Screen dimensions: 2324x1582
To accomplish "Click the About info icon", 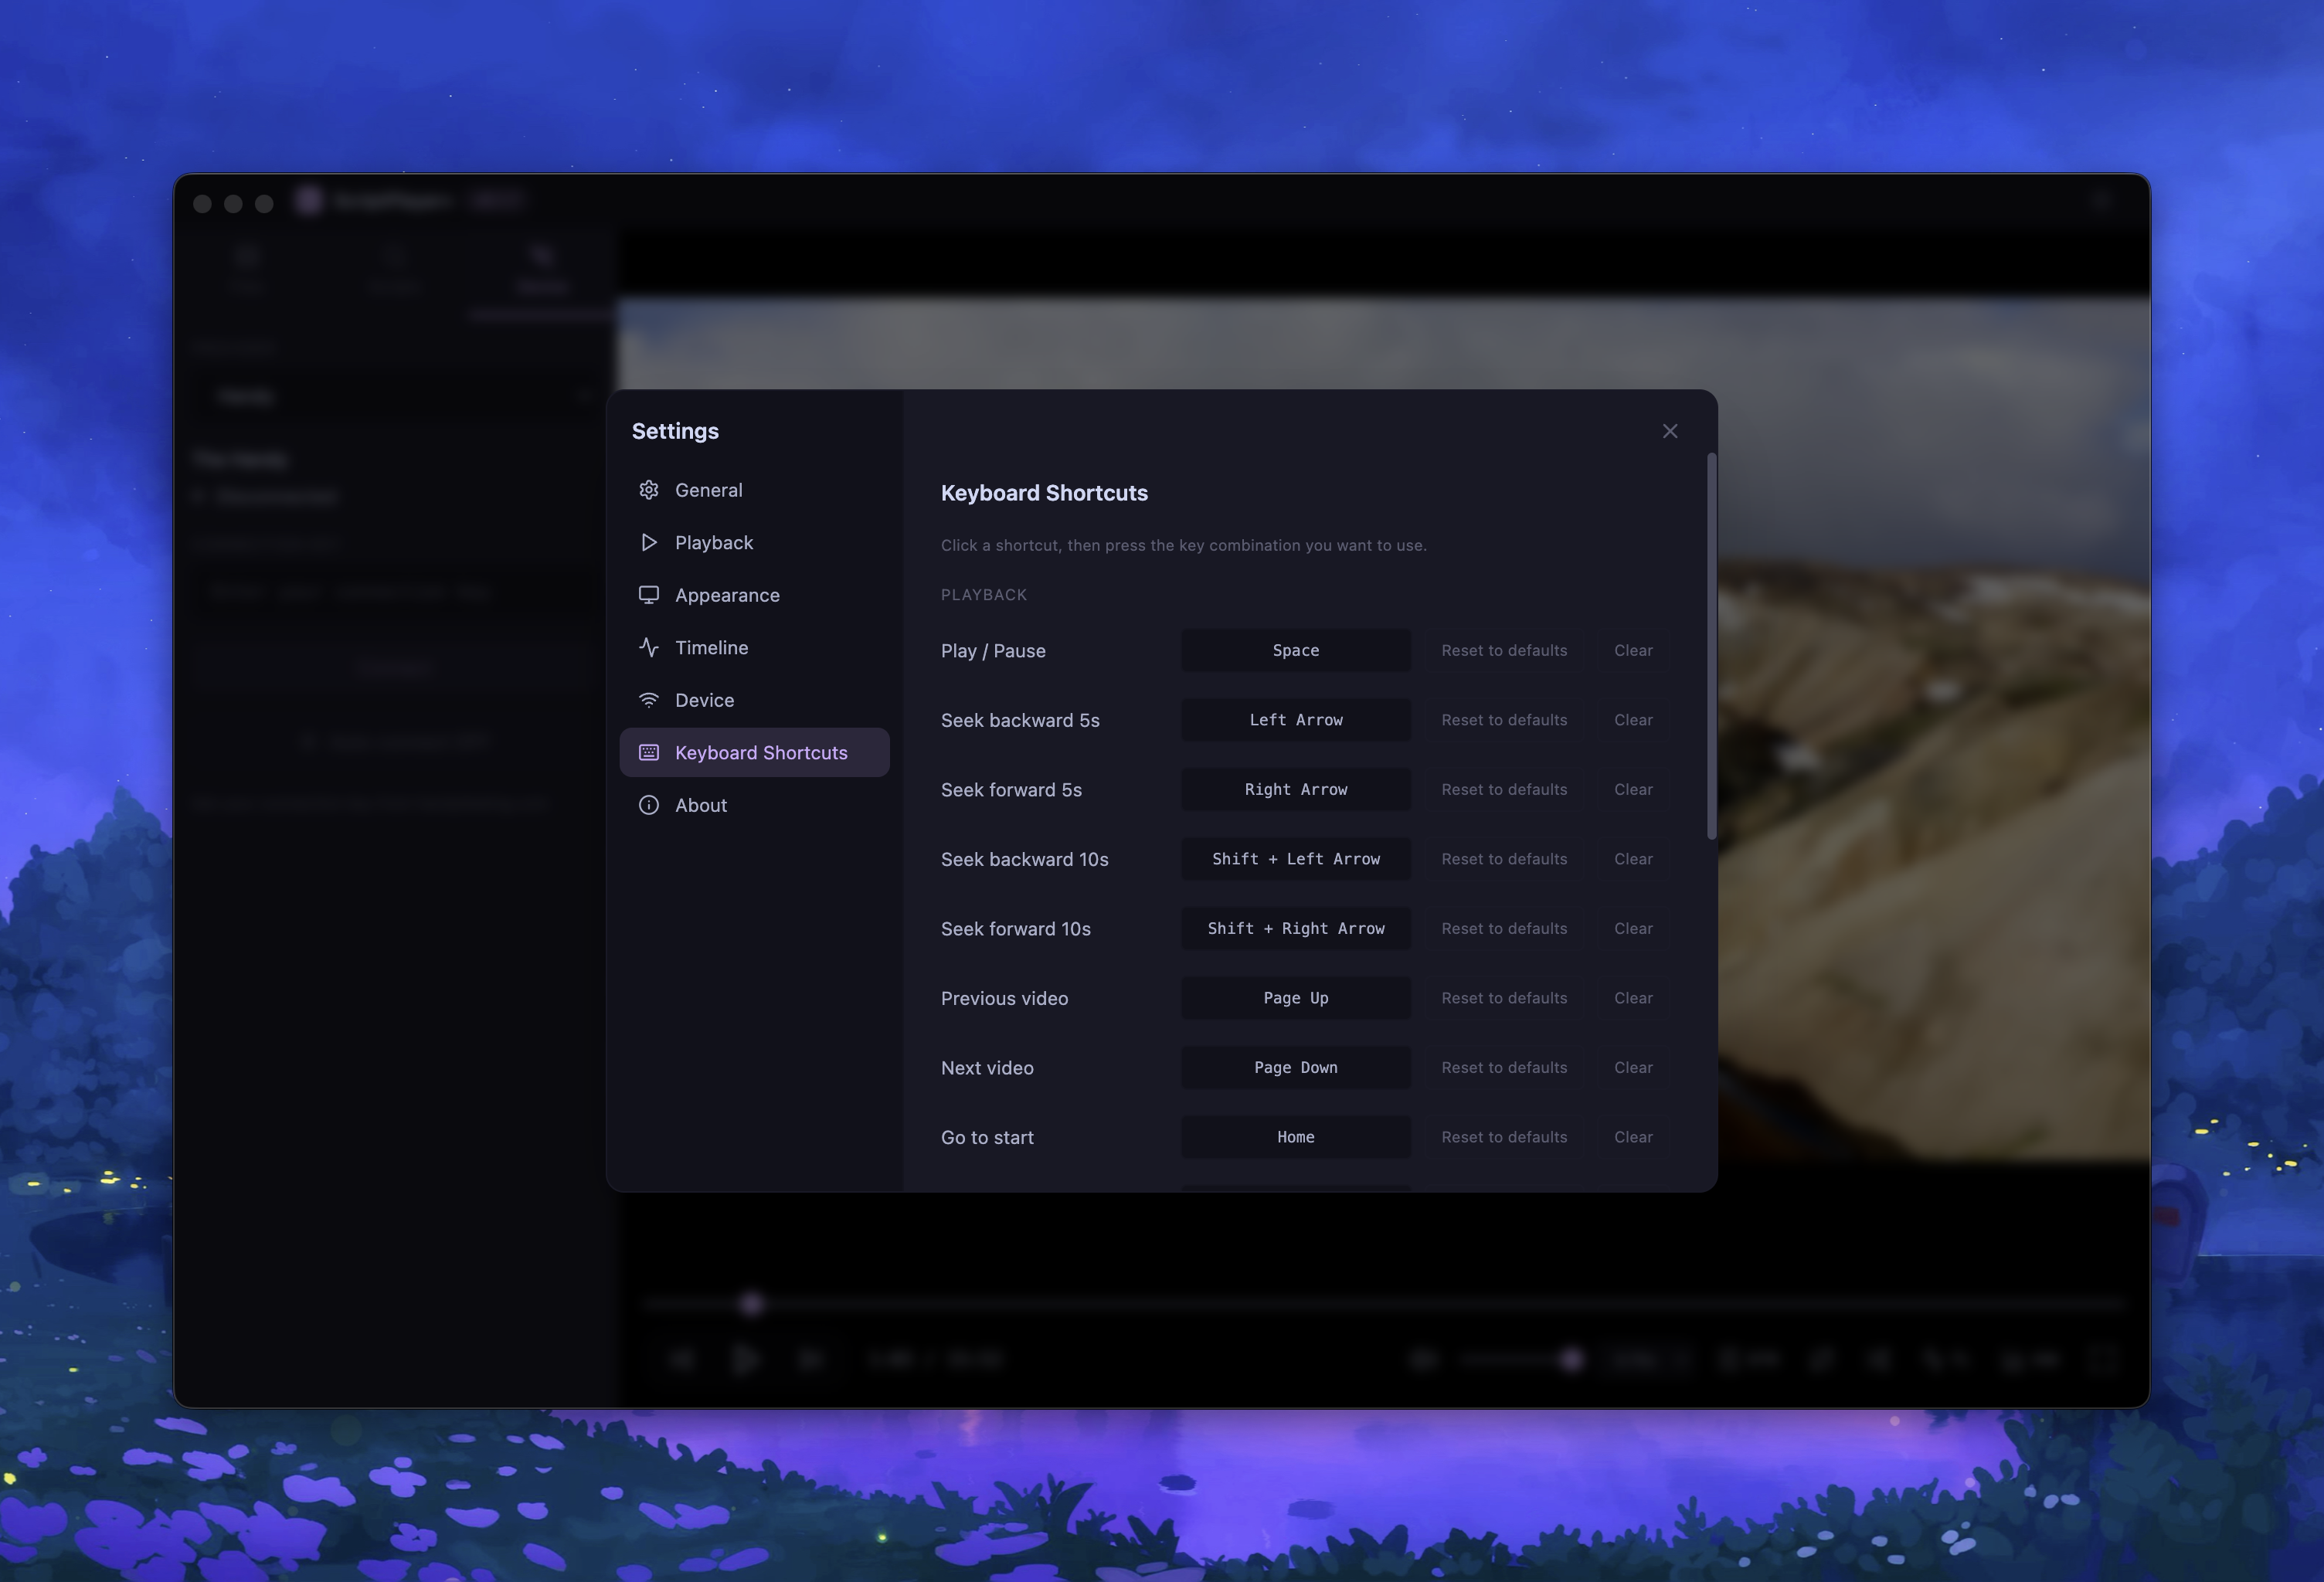I will click(x=649, y=805).
